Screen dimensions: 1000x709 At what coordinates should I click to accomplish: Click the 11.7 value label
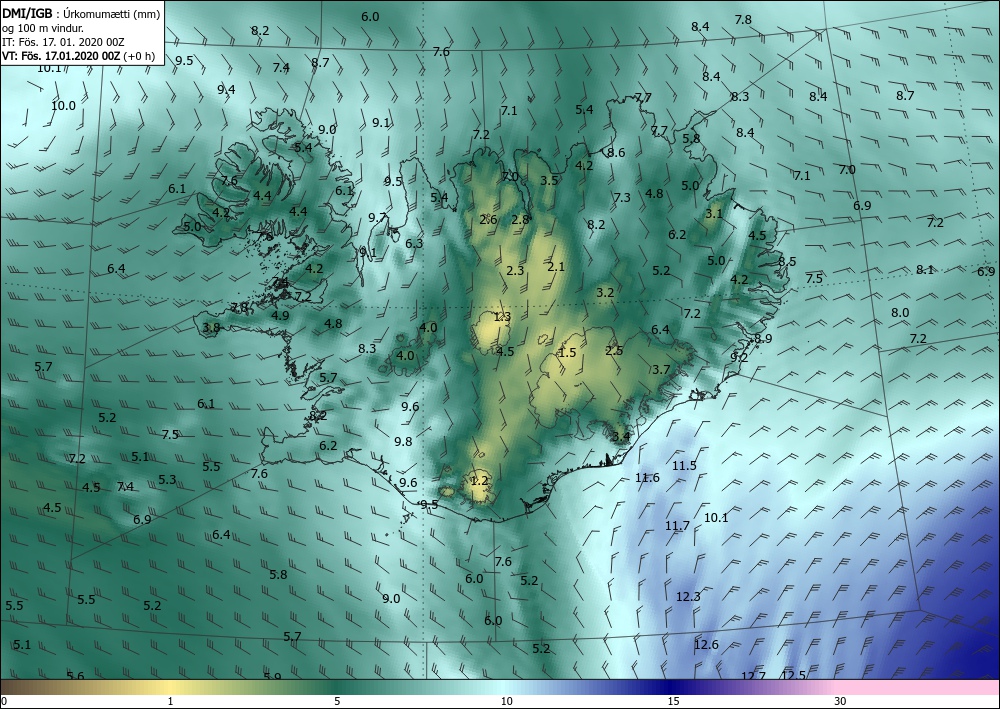[677, 526]
